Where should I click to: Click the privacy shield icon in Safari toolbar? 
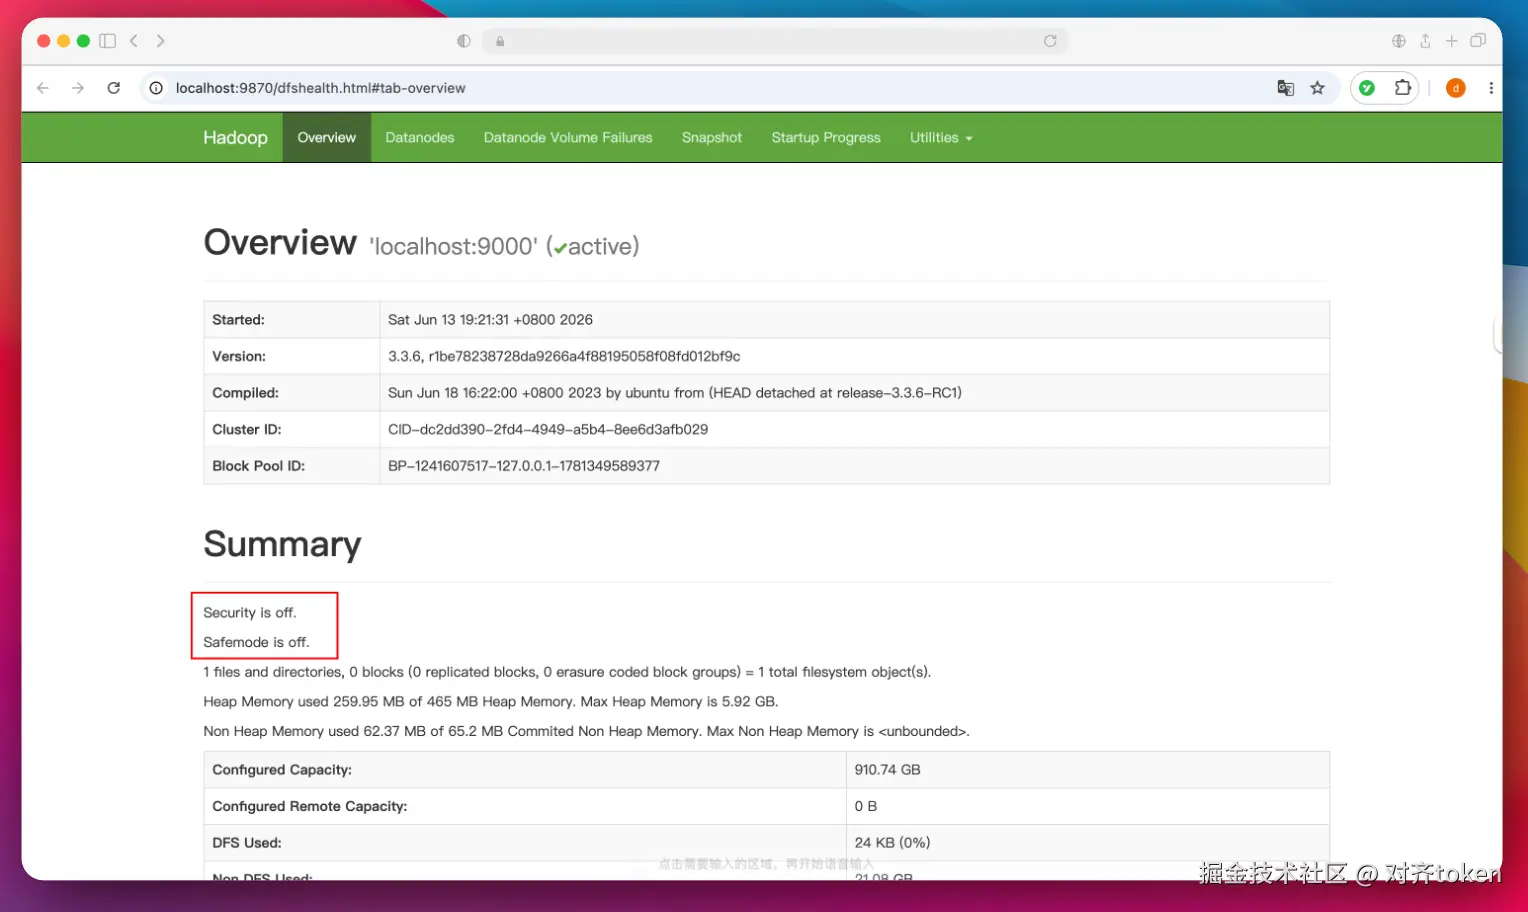pos(464,41)
